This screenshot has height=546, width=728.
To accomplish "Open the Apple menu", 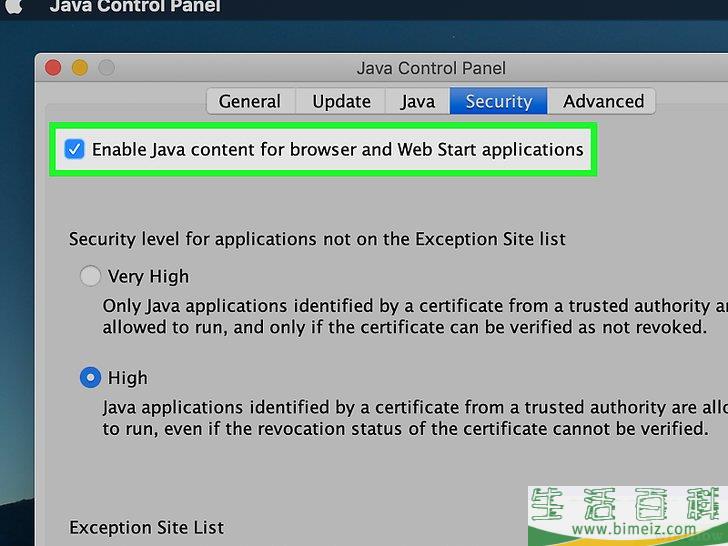I will coord(13,6).
